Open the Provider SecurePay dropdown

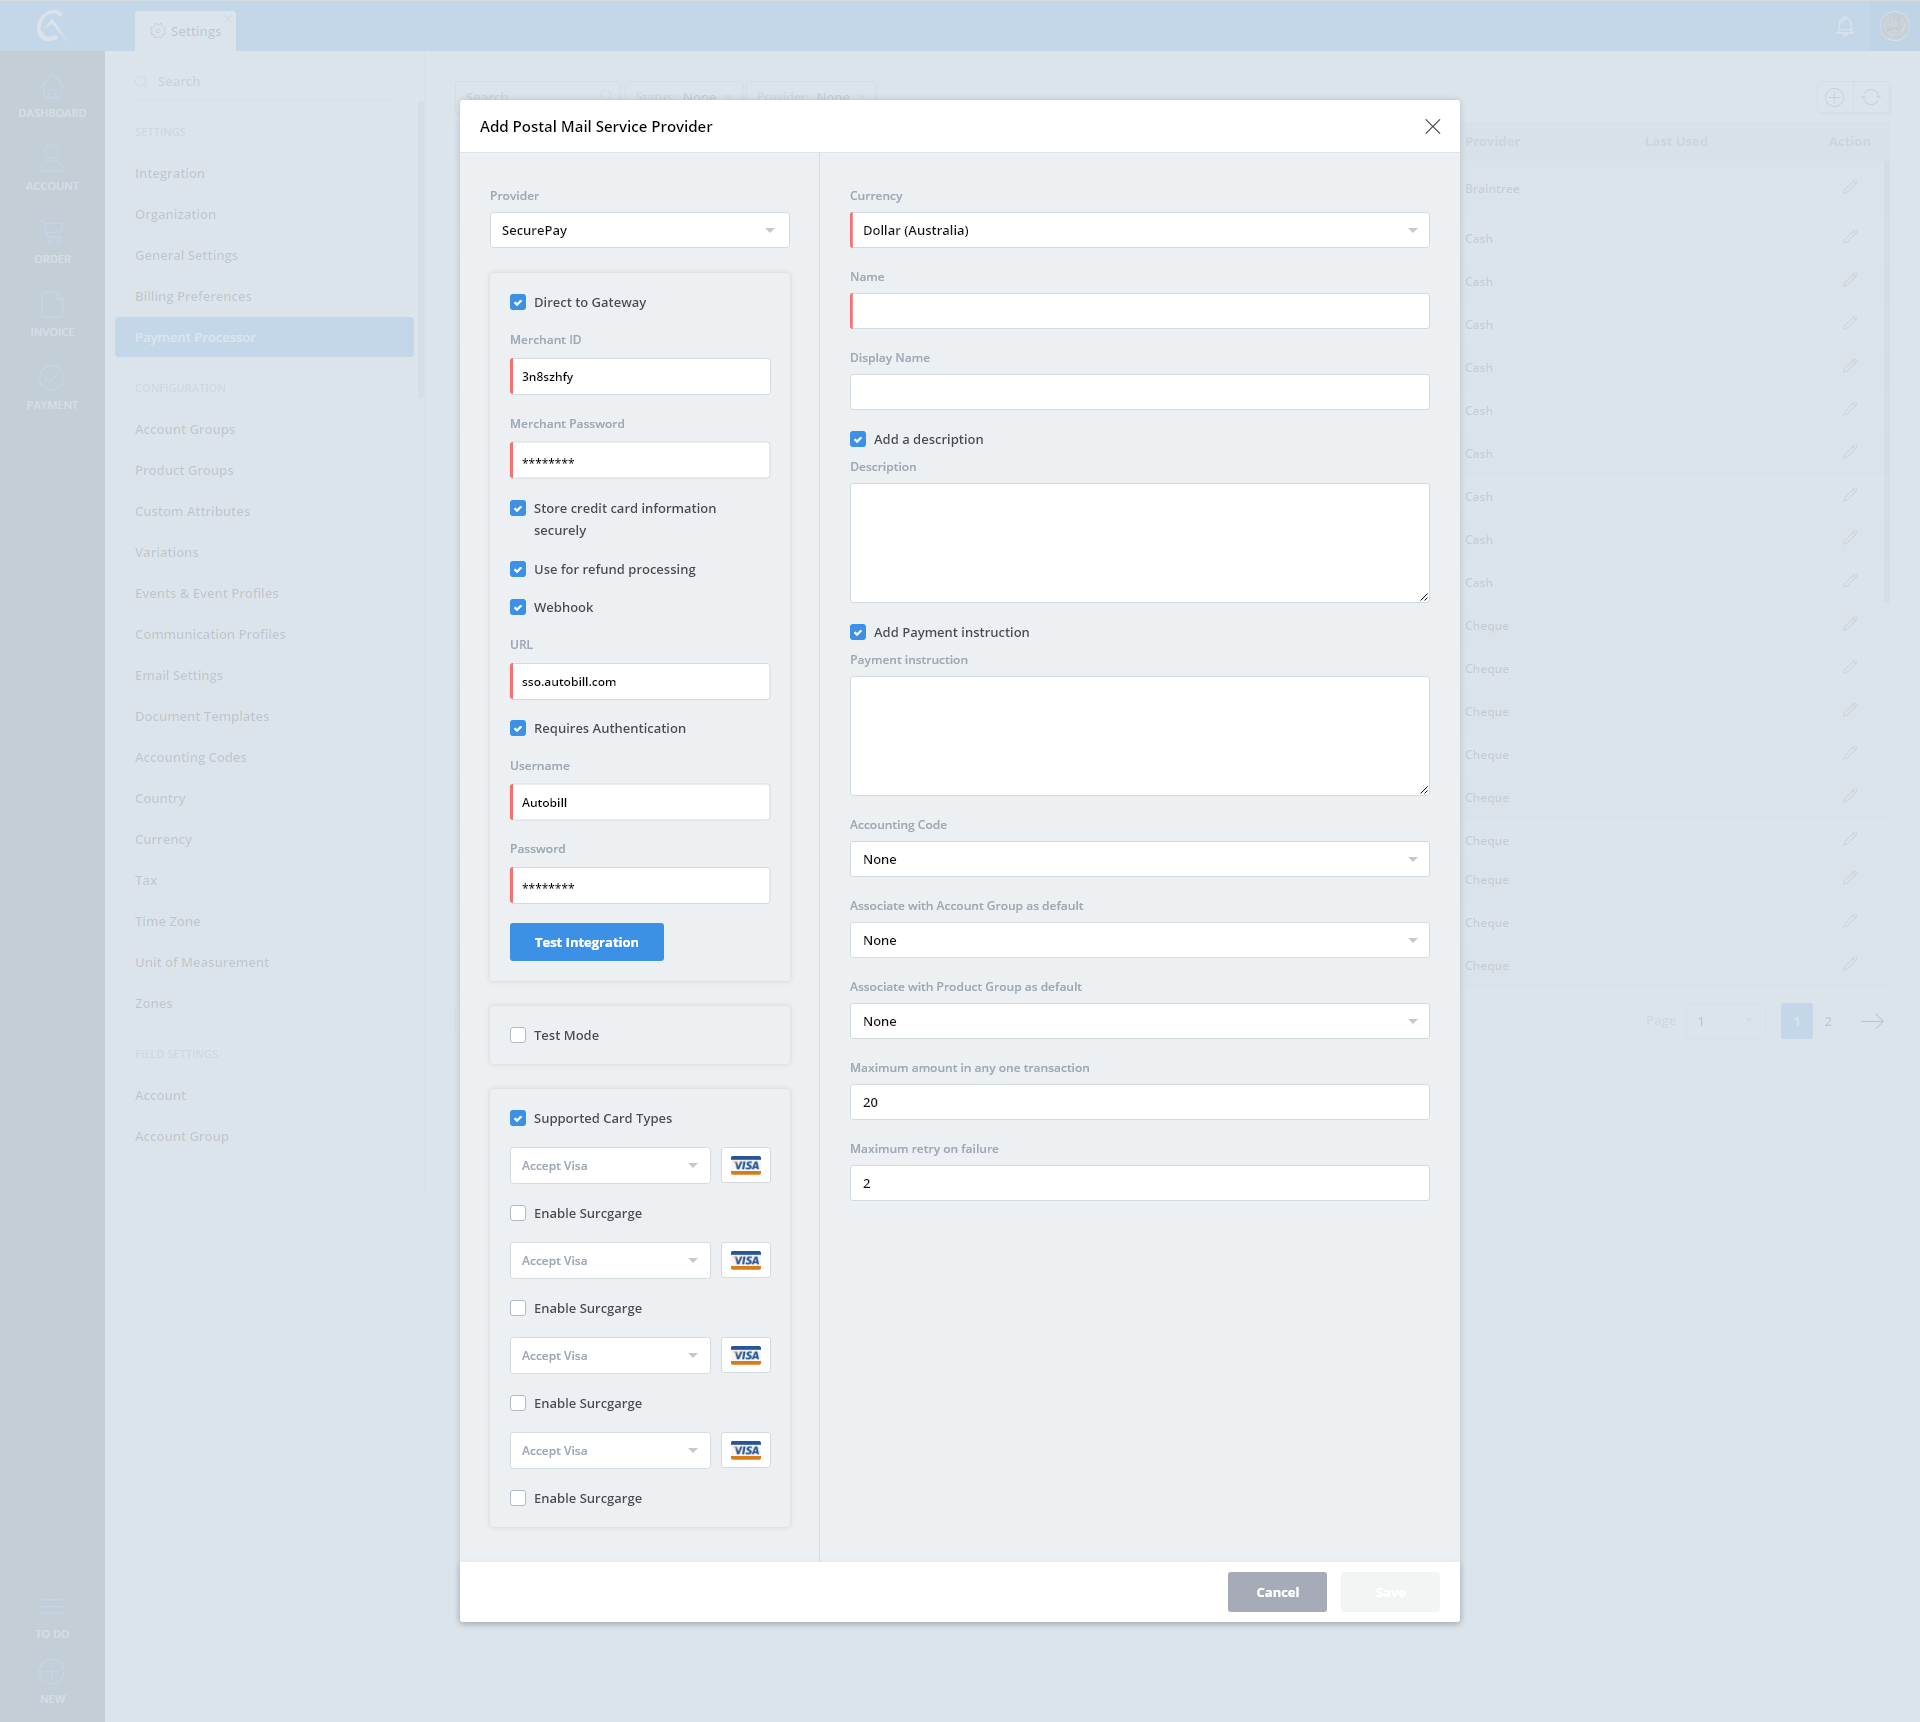point(639,230)
